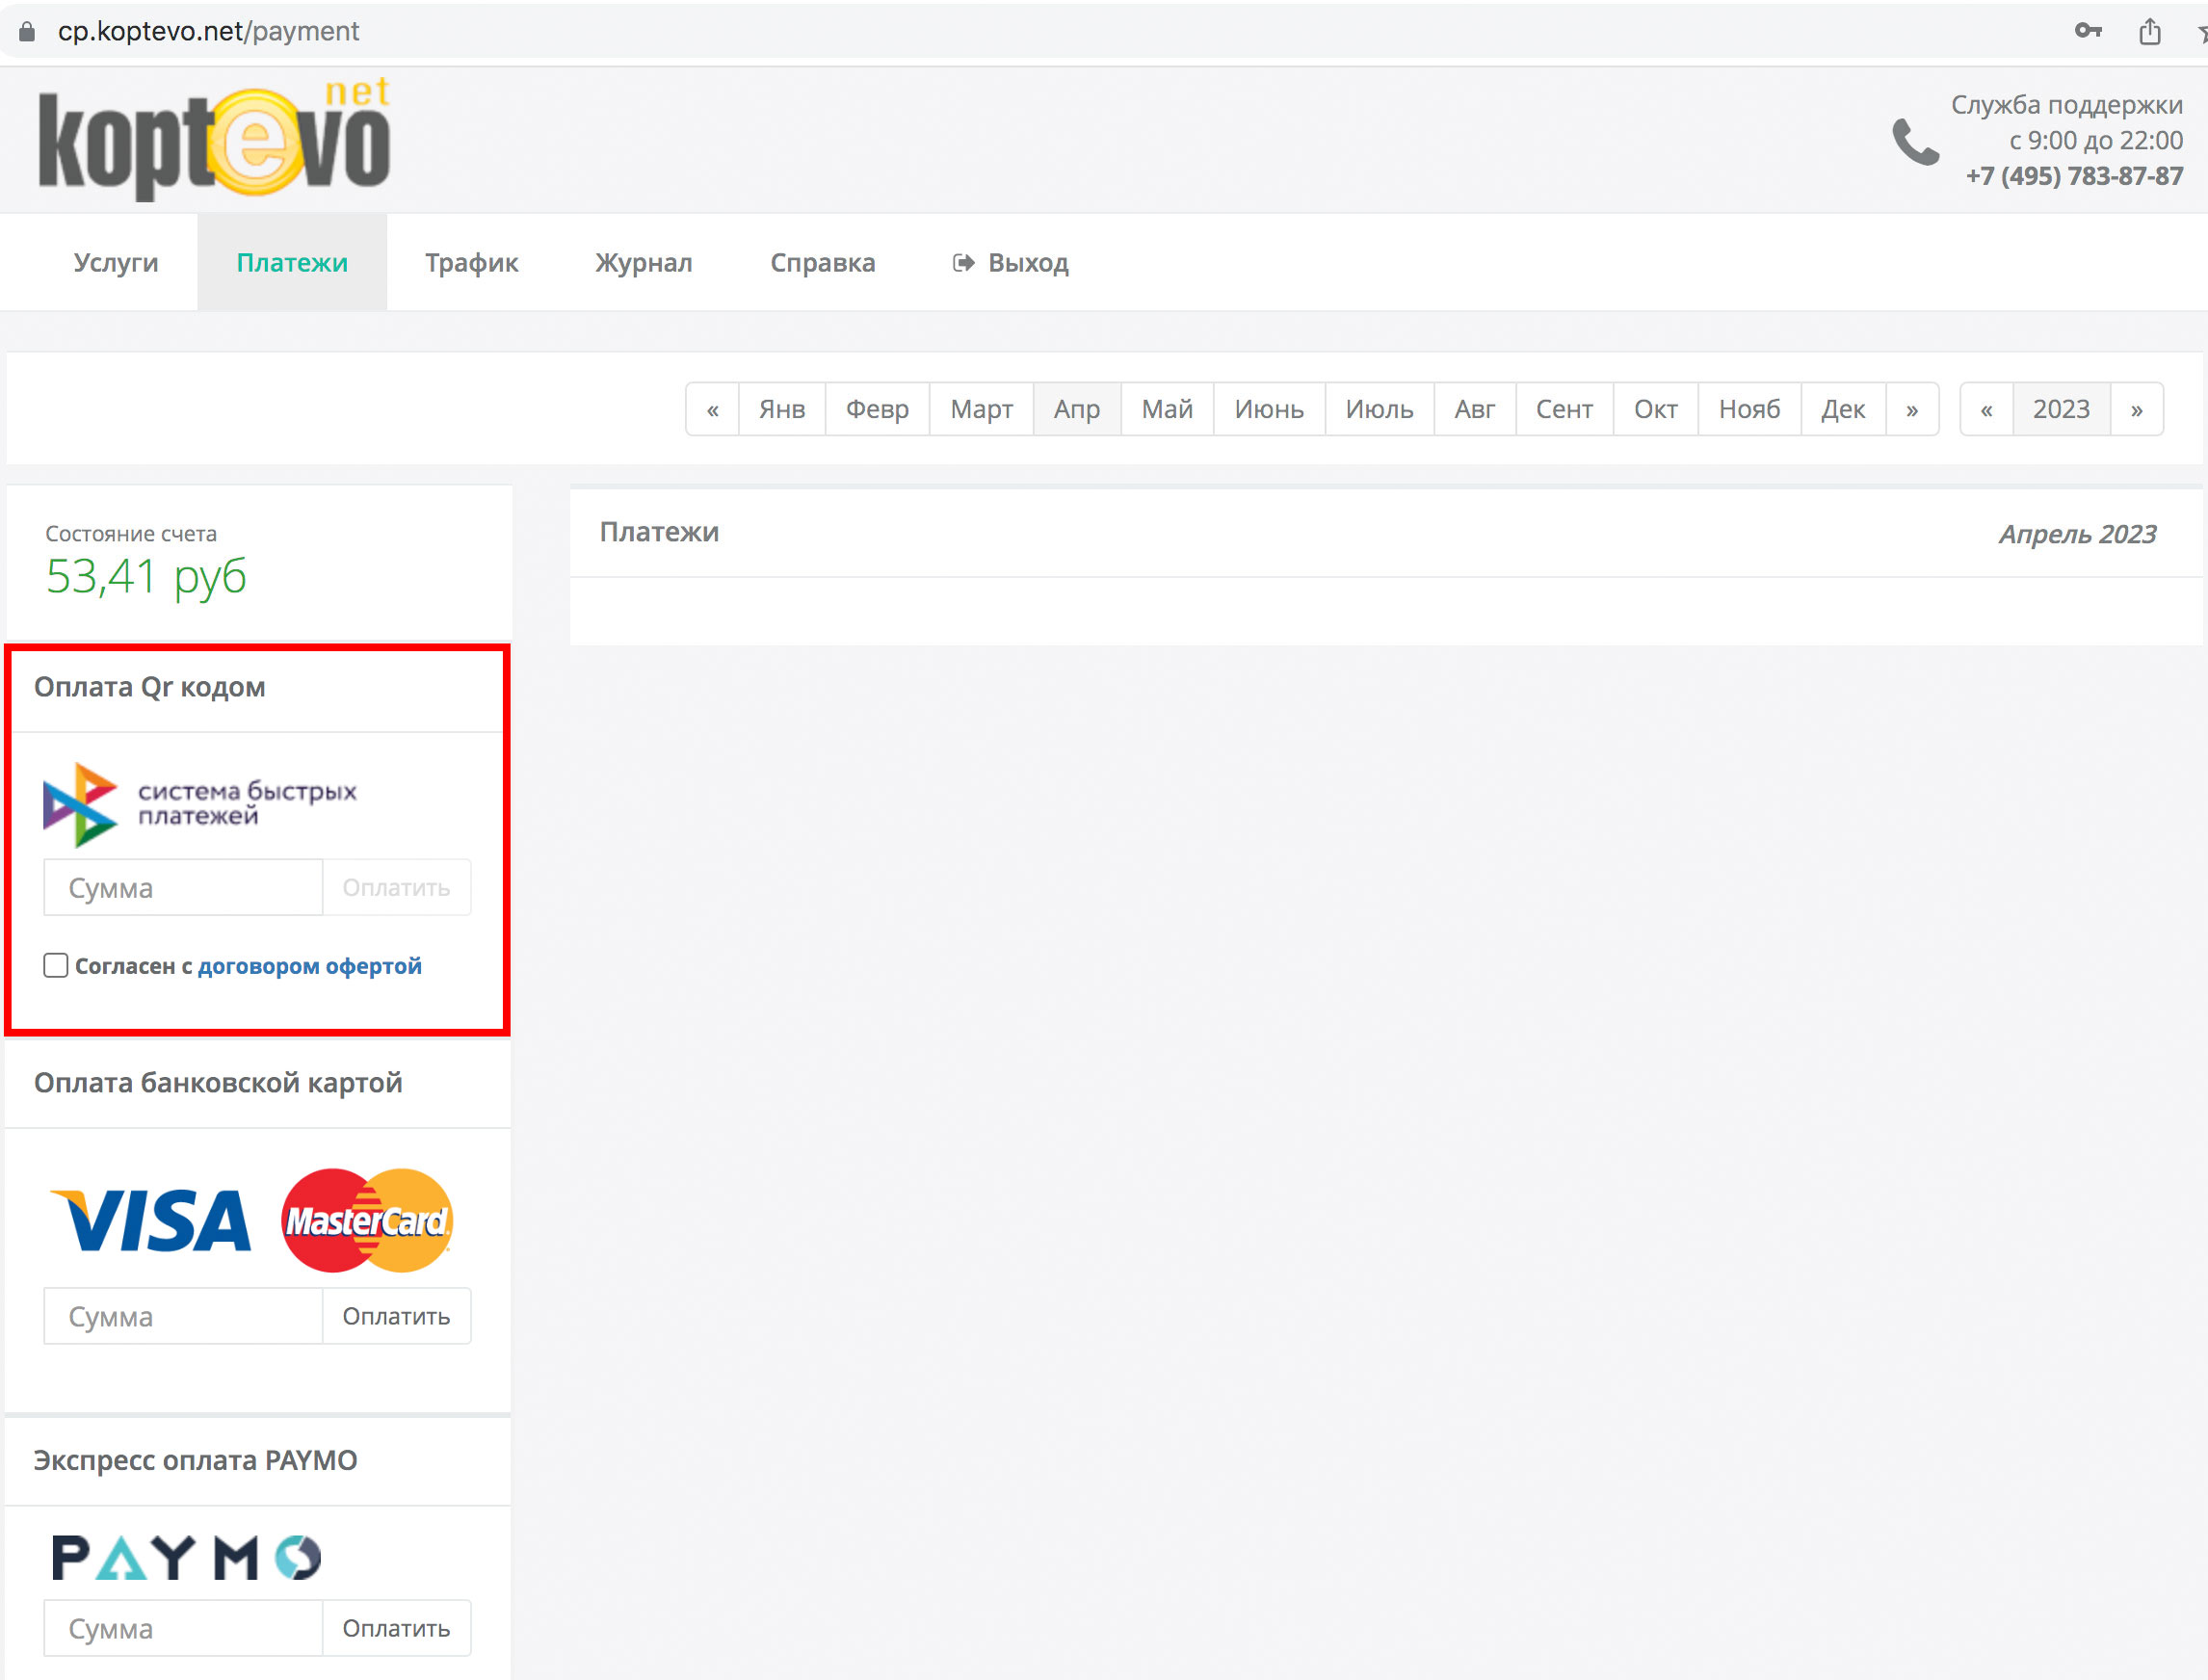Click Сумма field in PAYMO section
2208x1680 pixels.
tap(183, 1628)
